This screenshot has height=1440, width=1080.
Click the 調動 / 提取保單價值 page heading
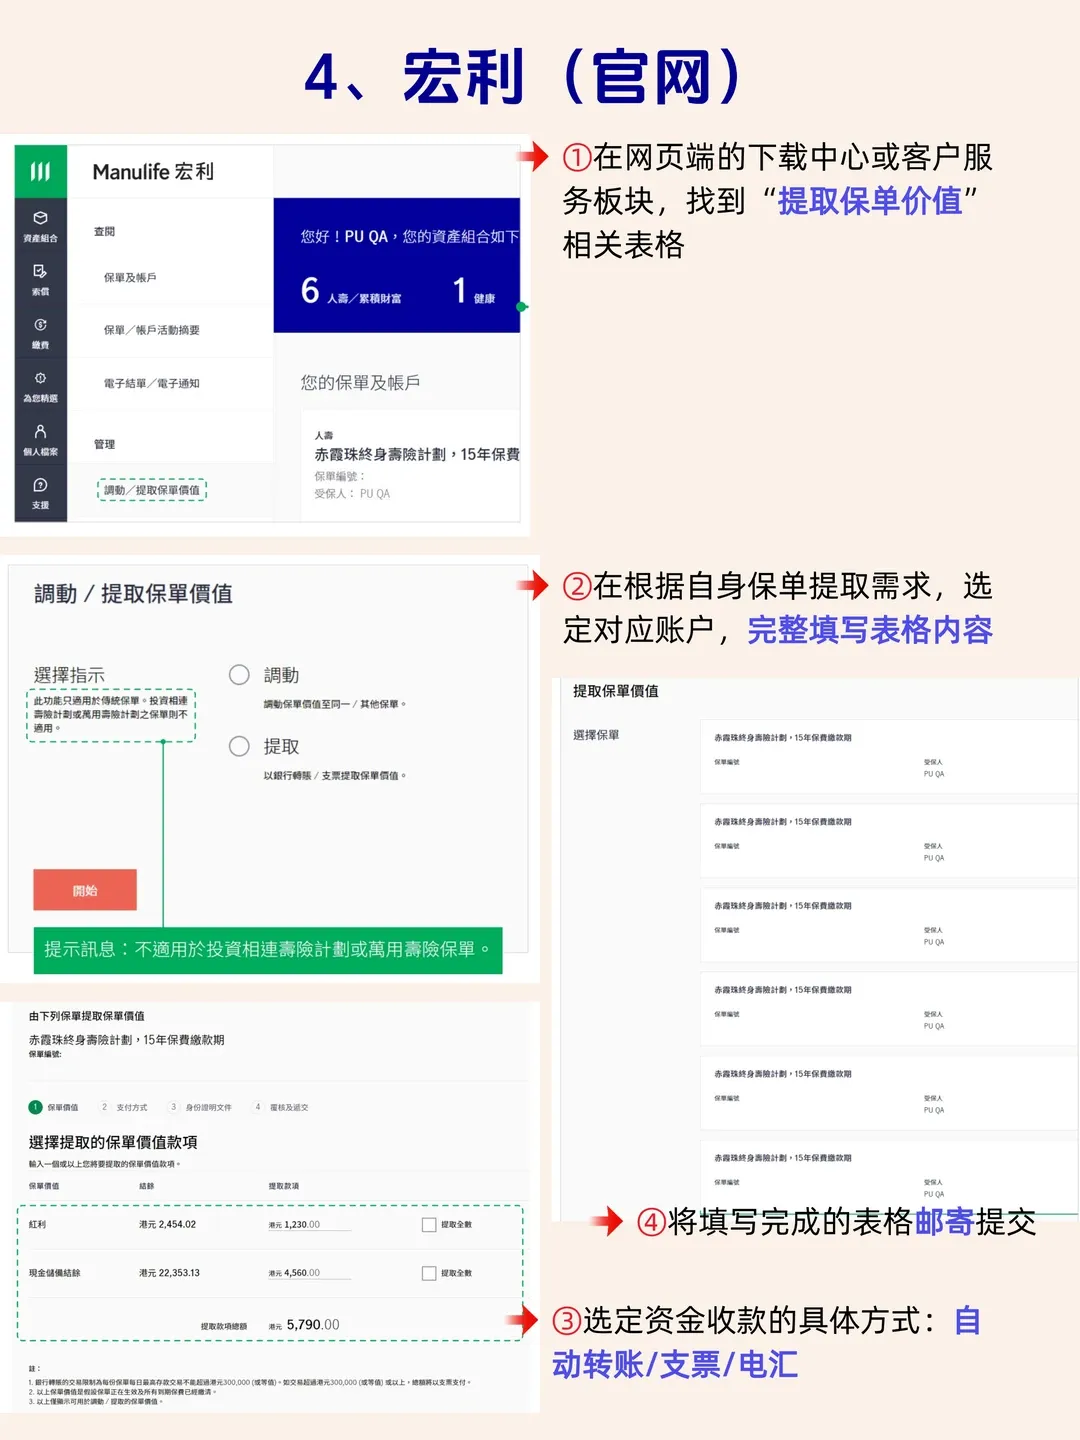coord(134,594)
